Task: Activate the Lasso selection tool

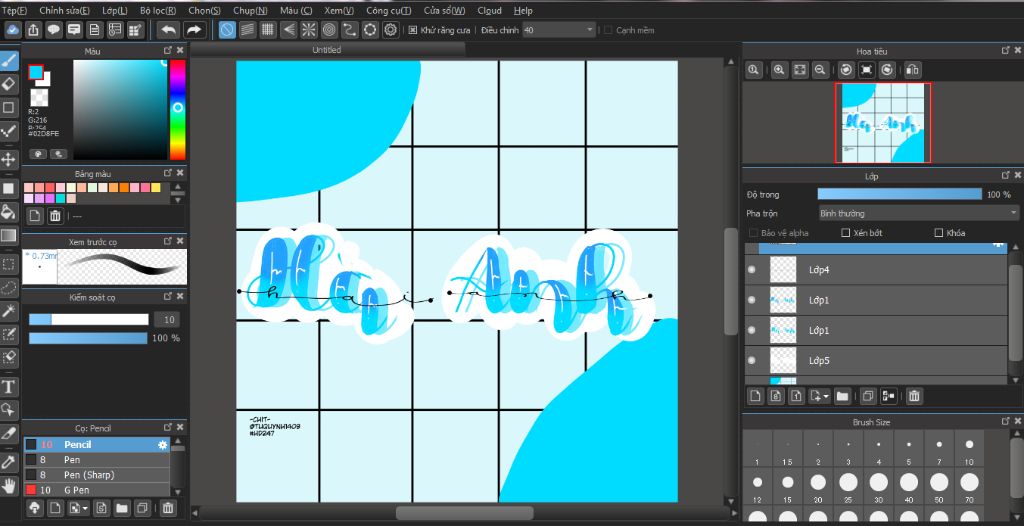Action: [8, 288]
